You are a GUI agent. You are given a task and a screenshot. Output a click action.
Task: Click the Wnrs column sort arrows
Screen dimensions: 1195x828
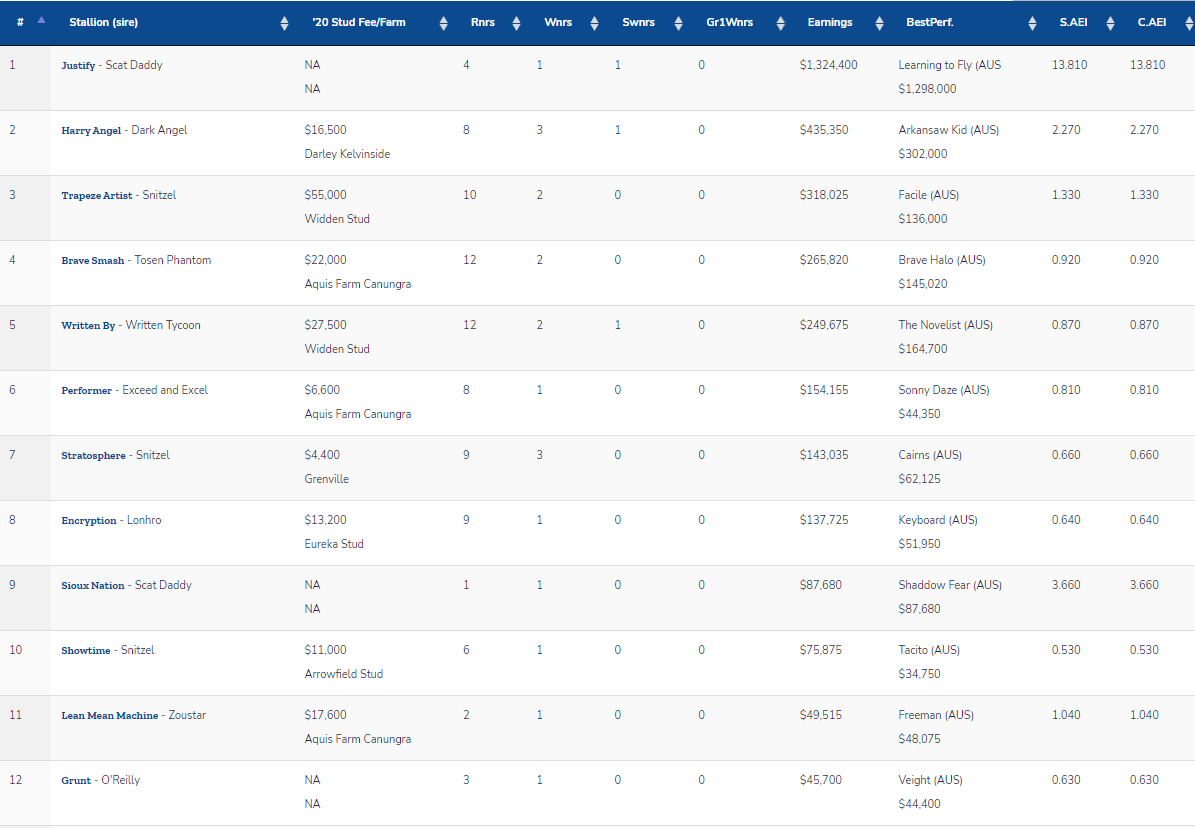(594, 23)
